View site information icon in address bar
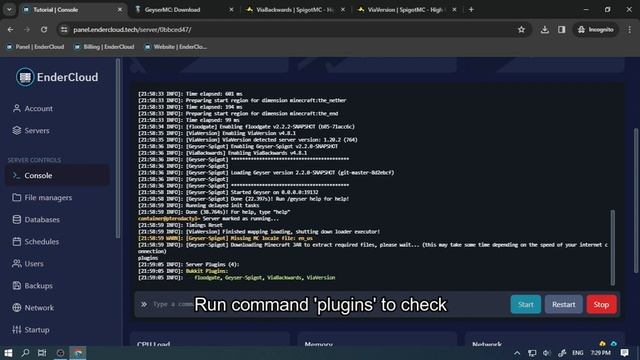The image size is (640, 360). [x=64, y=29]
